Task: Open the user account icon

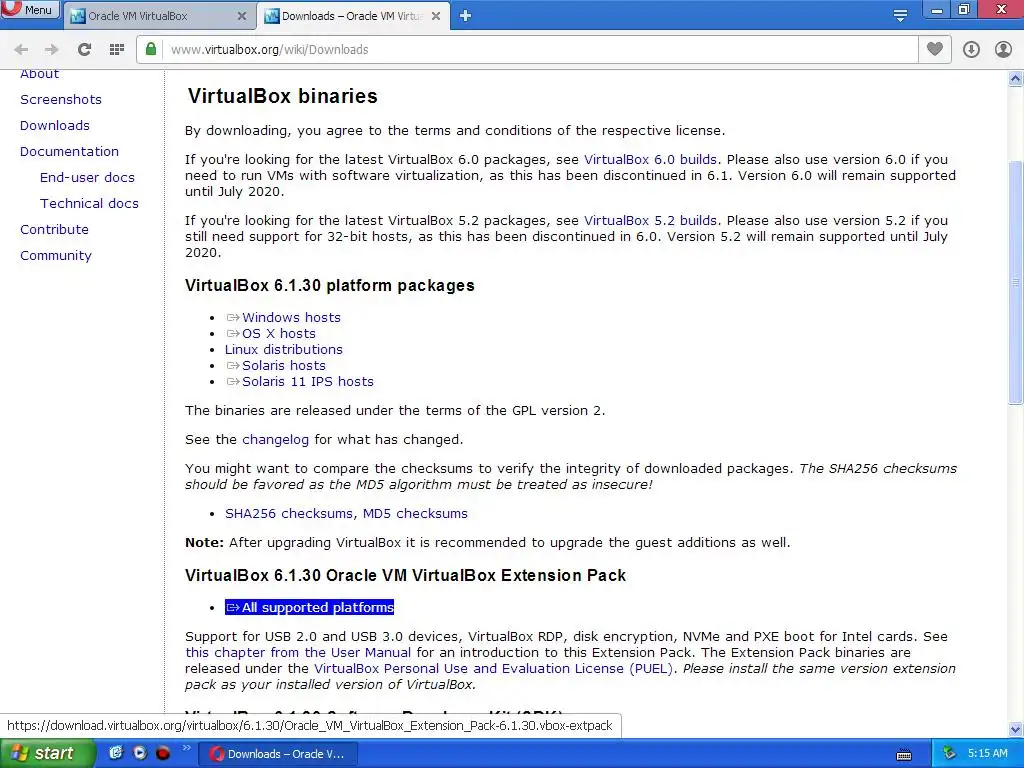Action: 1003,50
